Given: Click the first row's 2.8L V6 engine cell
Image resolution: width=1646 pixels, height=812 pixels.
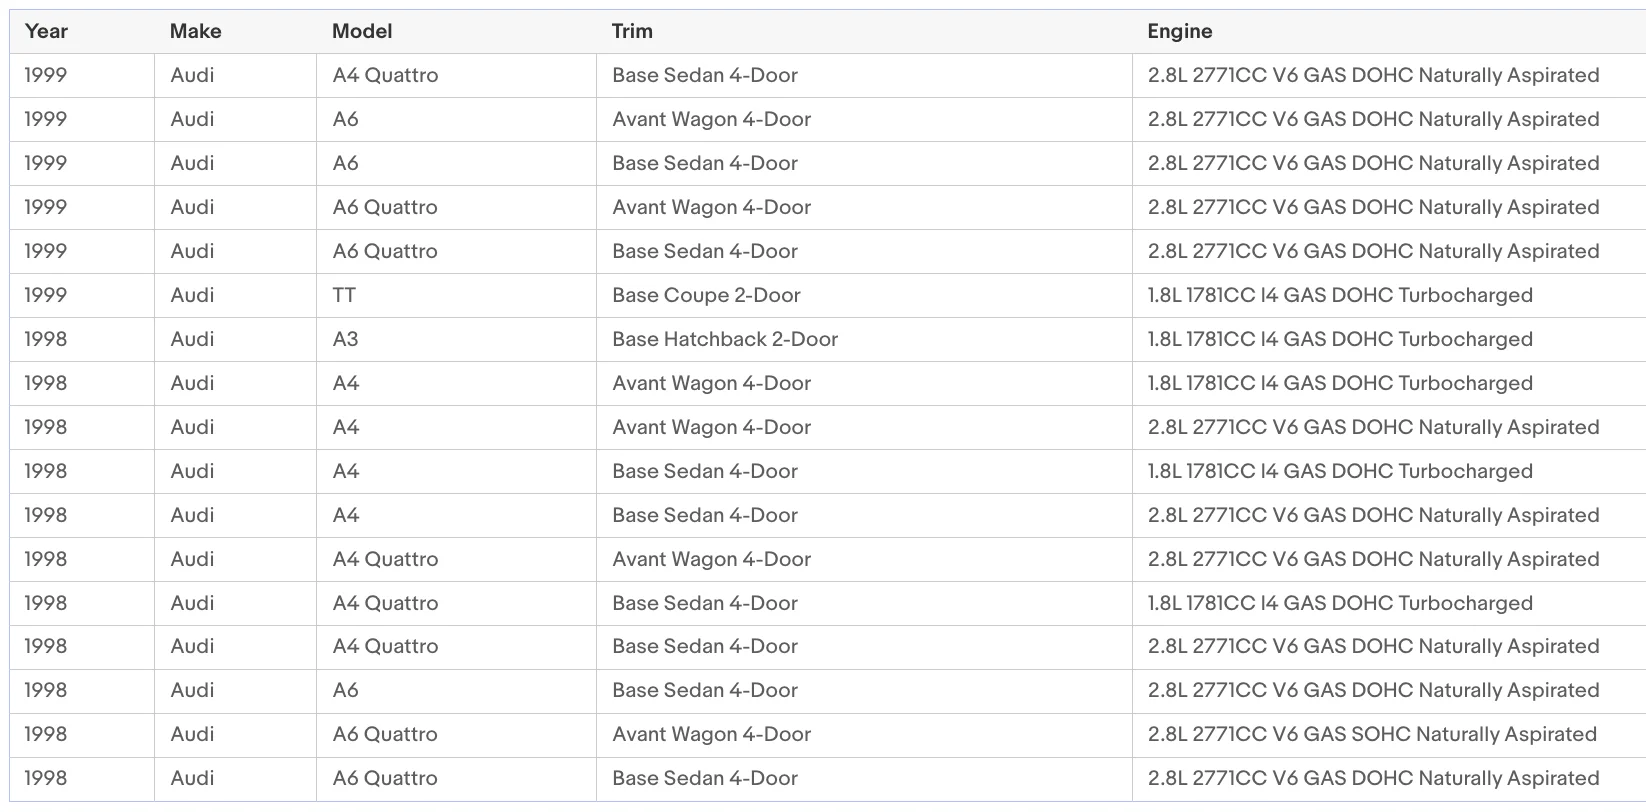Looking at the screenshot, I should (x=1389, y=75).
